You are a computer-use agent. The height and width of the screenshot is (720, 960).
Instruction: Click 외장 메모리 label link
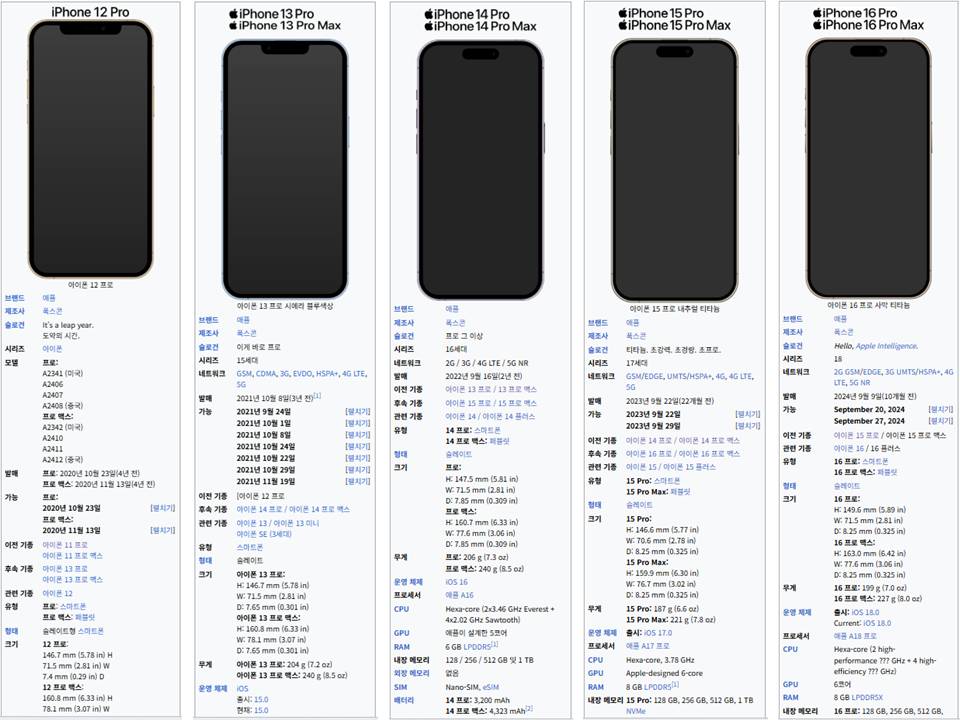pyautogui.click(x=411, y=673)
